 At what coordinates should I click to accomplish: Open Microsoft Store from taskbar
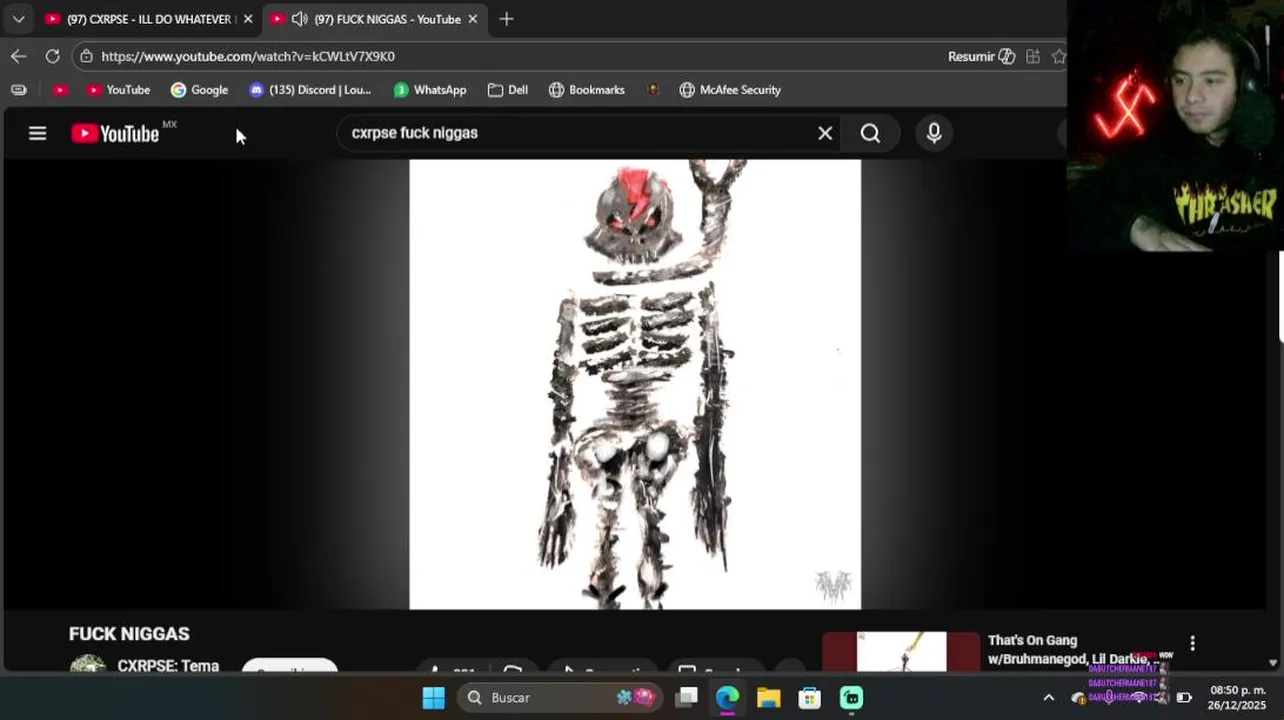[x=809, y=697]
